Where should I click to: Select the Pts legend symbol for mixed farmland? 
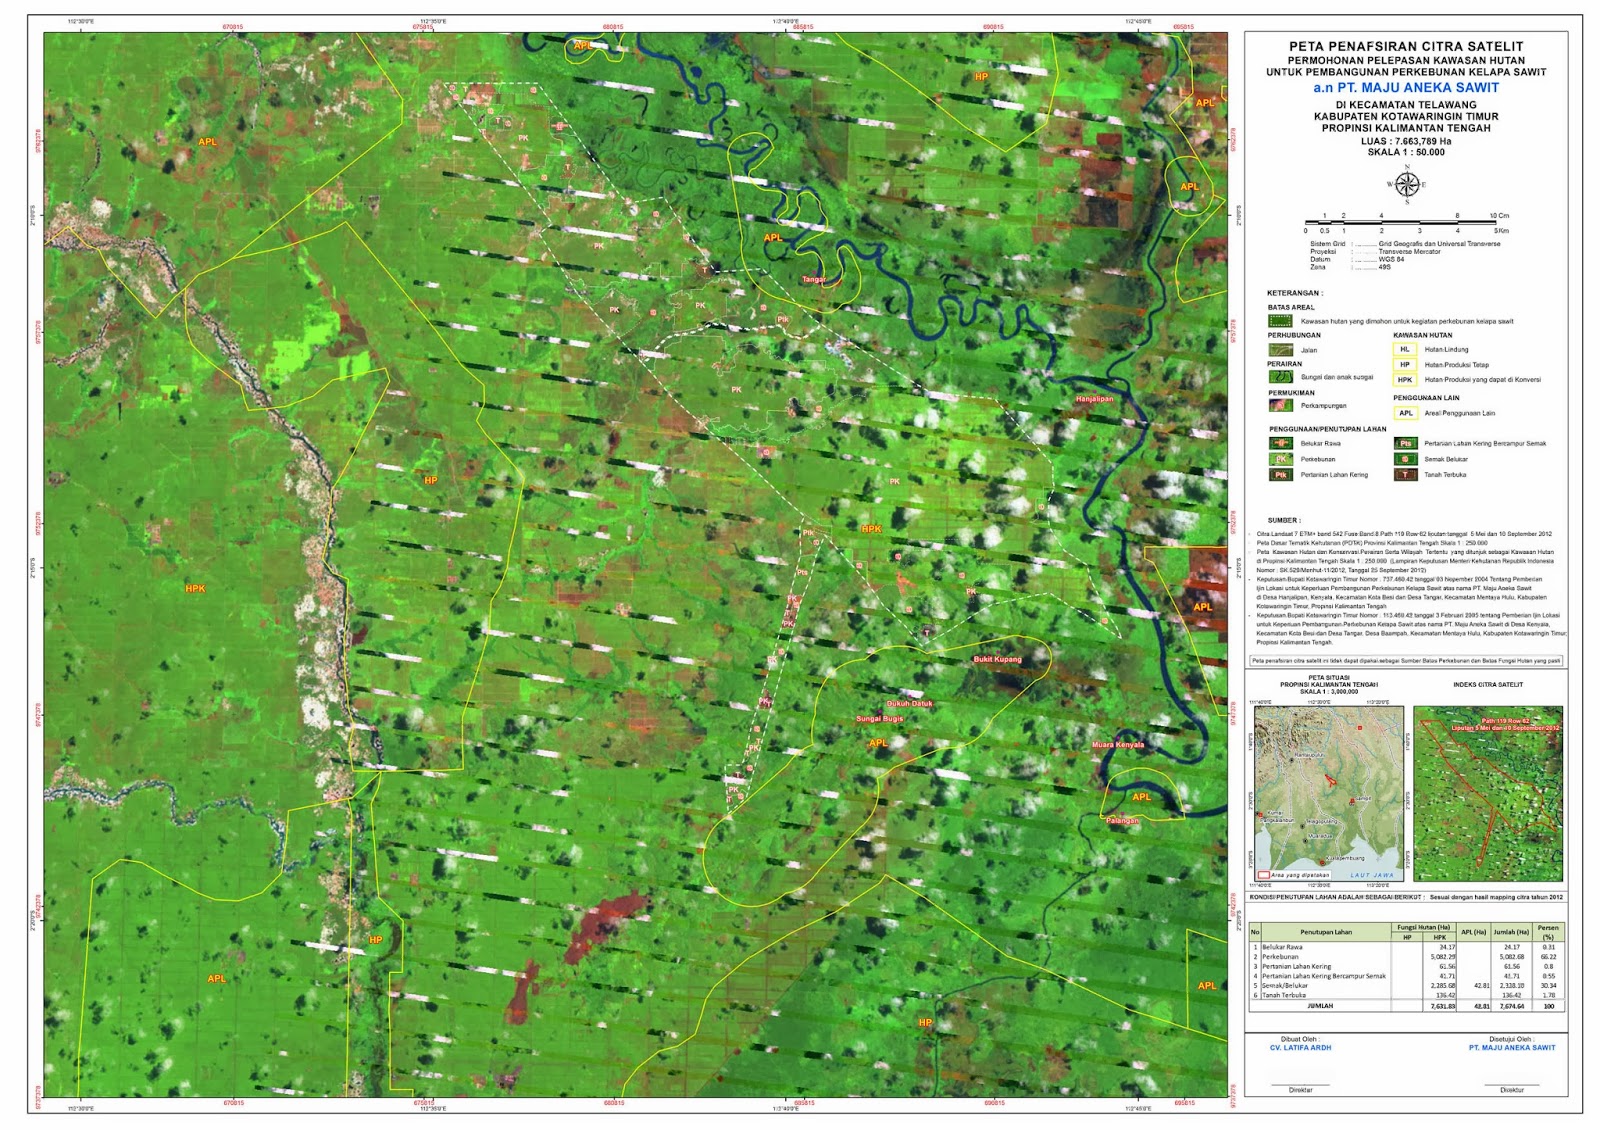[1406, 443]
